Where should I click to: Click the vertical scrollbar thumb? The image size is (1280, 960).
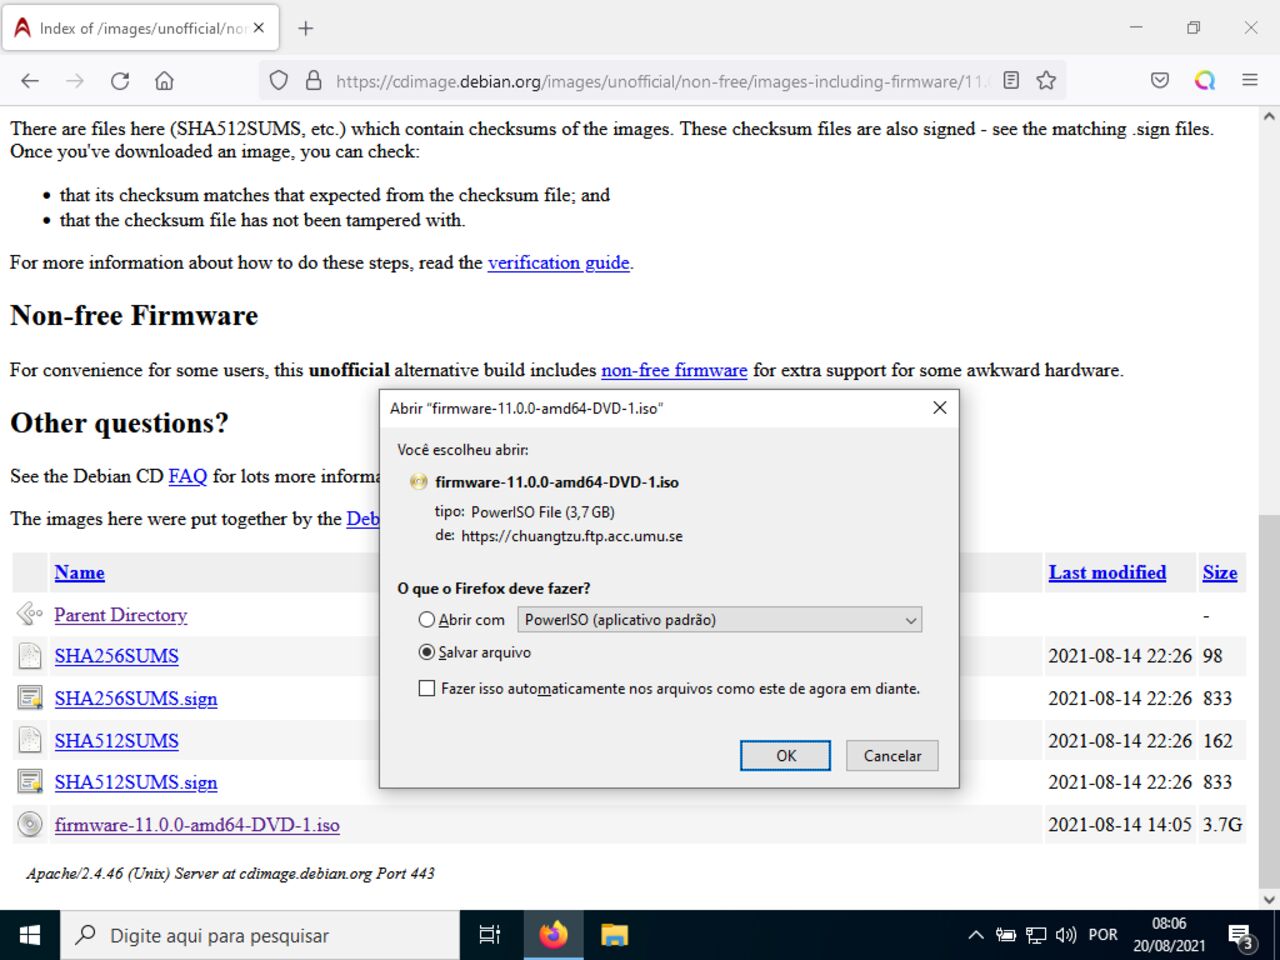pyautogui.click(x=1269, y=700)
